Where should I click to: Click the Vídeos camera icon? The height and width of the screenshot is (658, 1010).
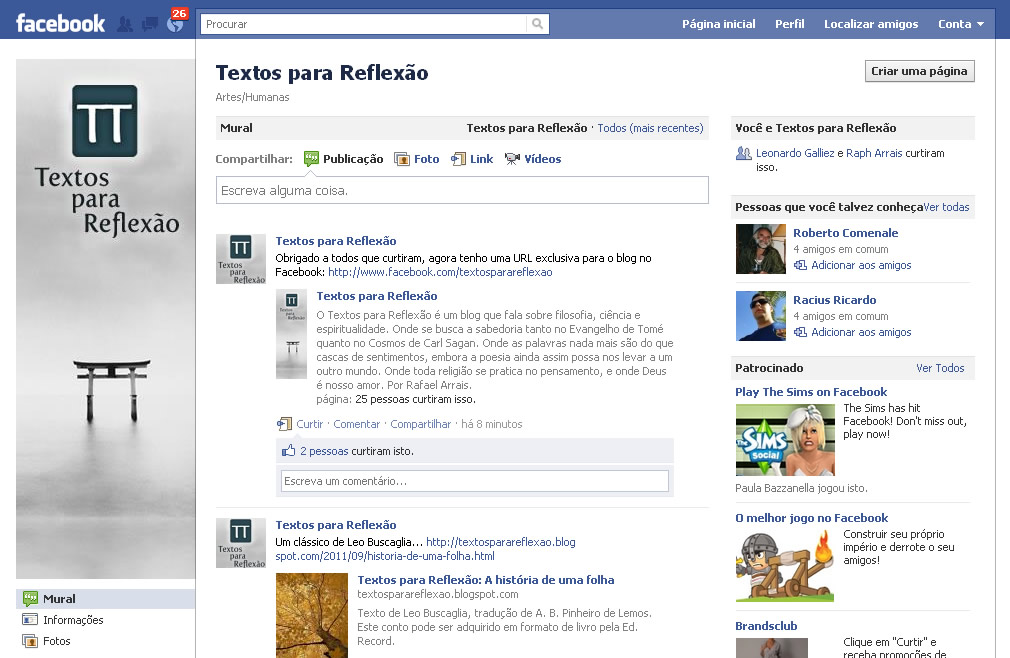point(512,159)
